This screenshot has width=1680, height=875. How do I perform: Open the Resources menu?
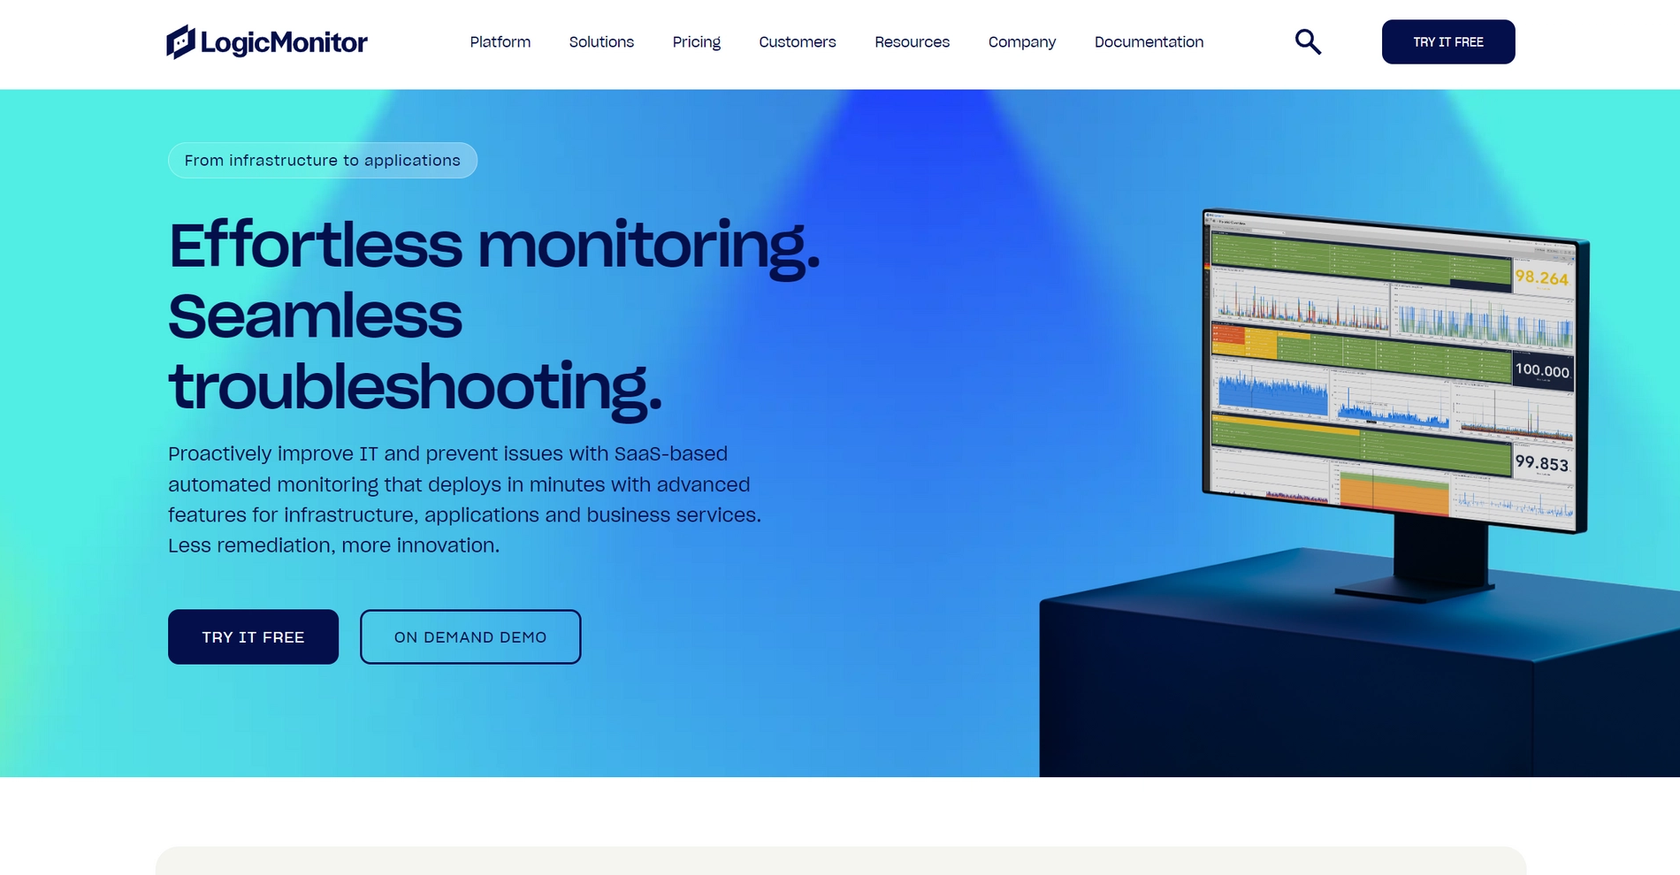pos(912,42)
